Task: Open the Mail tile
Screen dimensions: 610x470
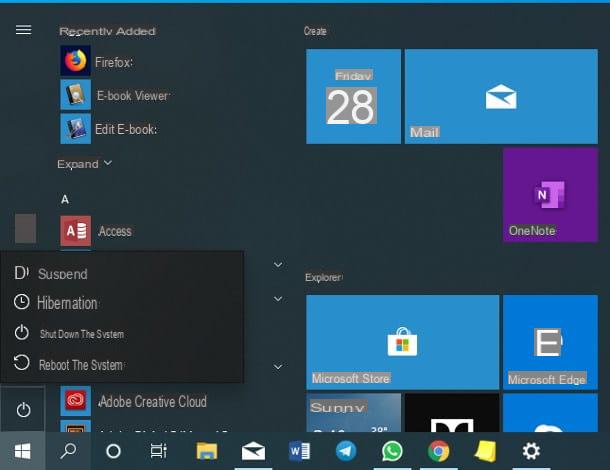Action: pyautogui.click(x=501, y=96)
